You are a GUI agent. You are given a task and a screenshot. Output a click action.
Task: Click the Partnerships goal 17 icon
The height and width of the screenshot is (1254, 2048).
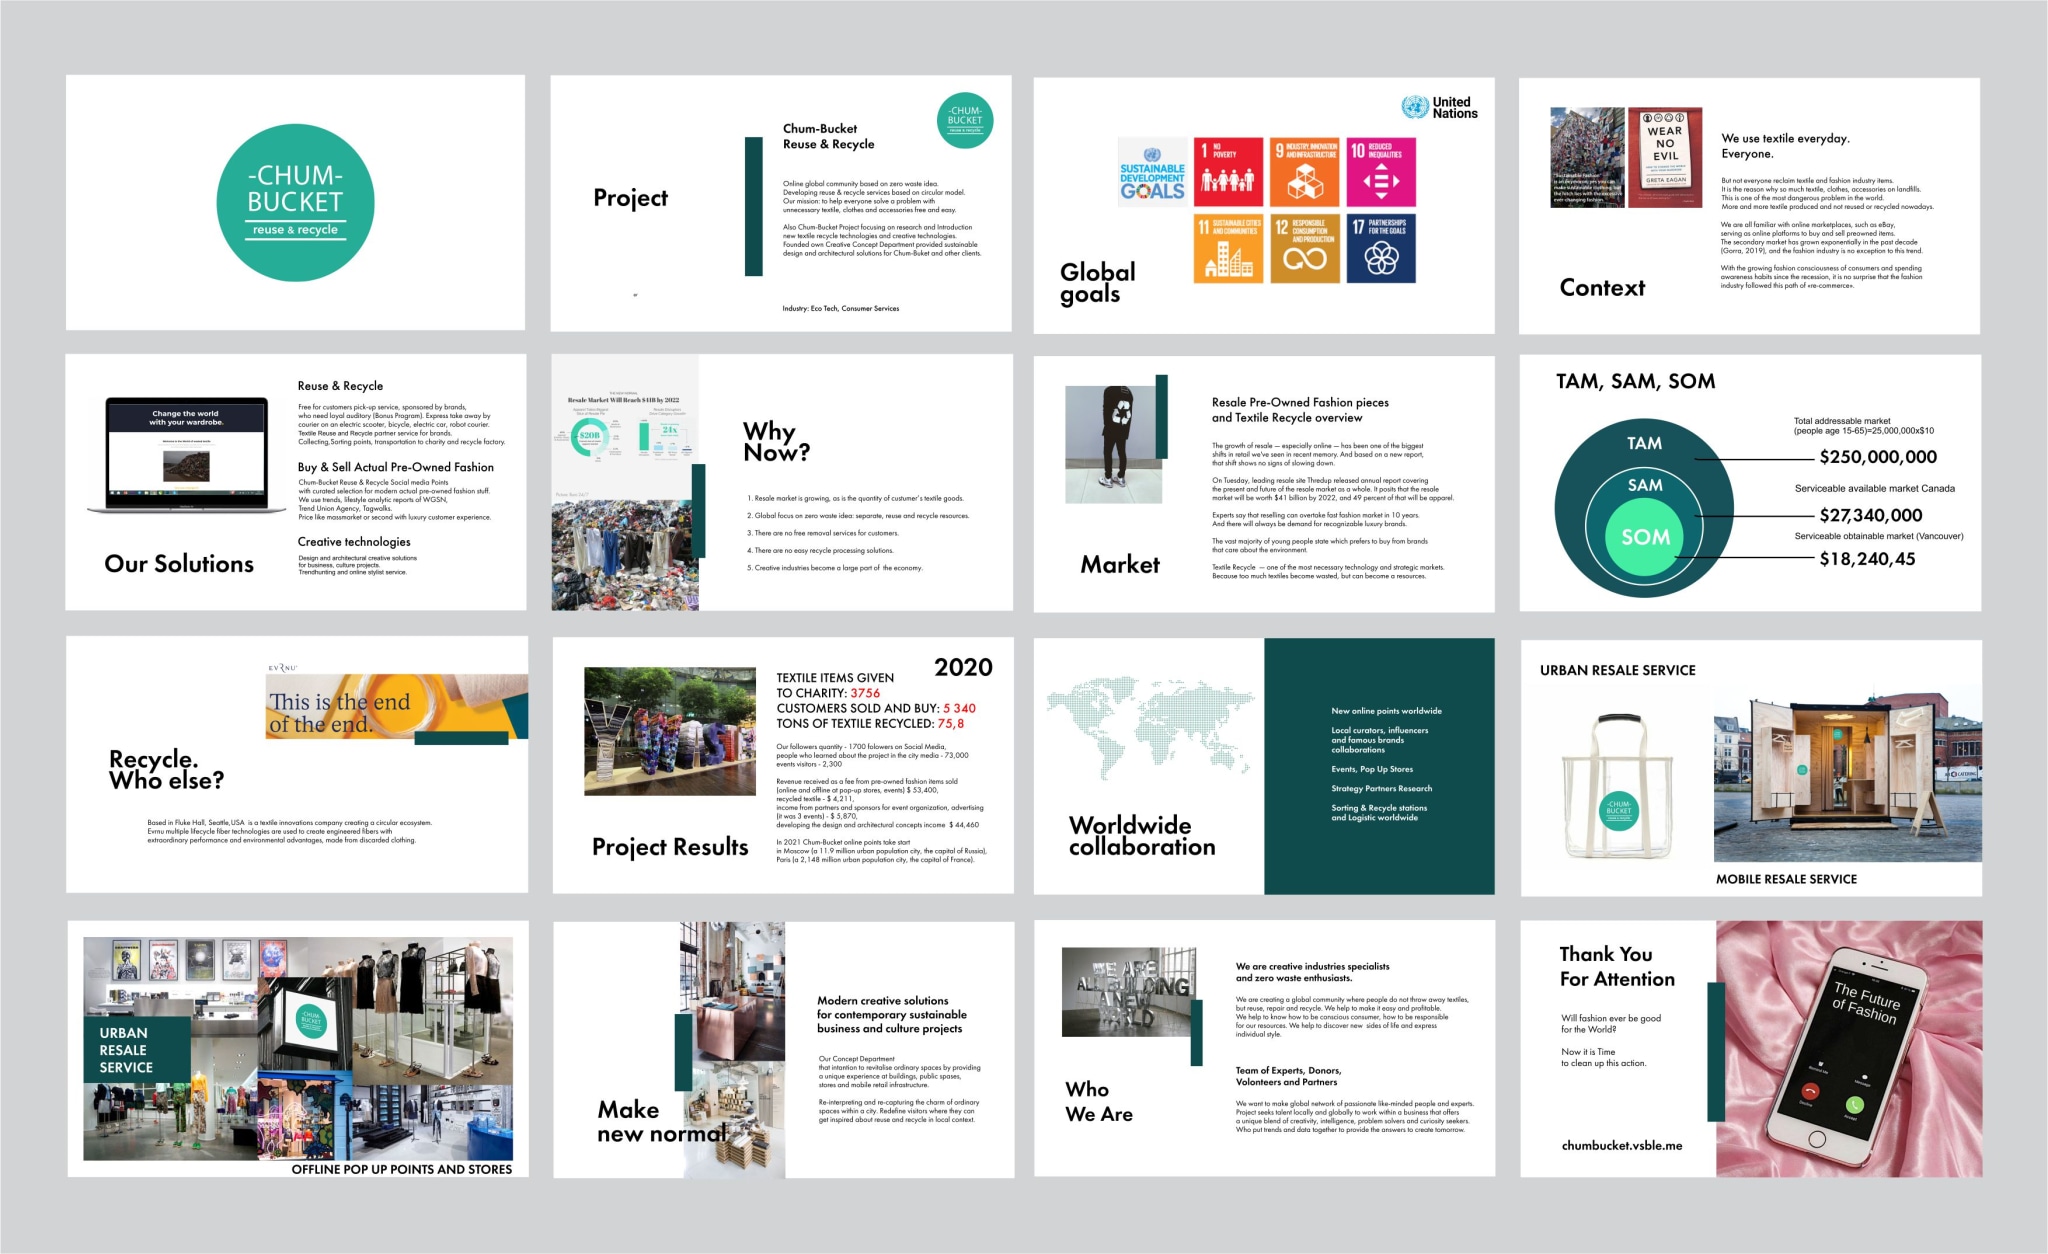click(x=1381, y=248)
